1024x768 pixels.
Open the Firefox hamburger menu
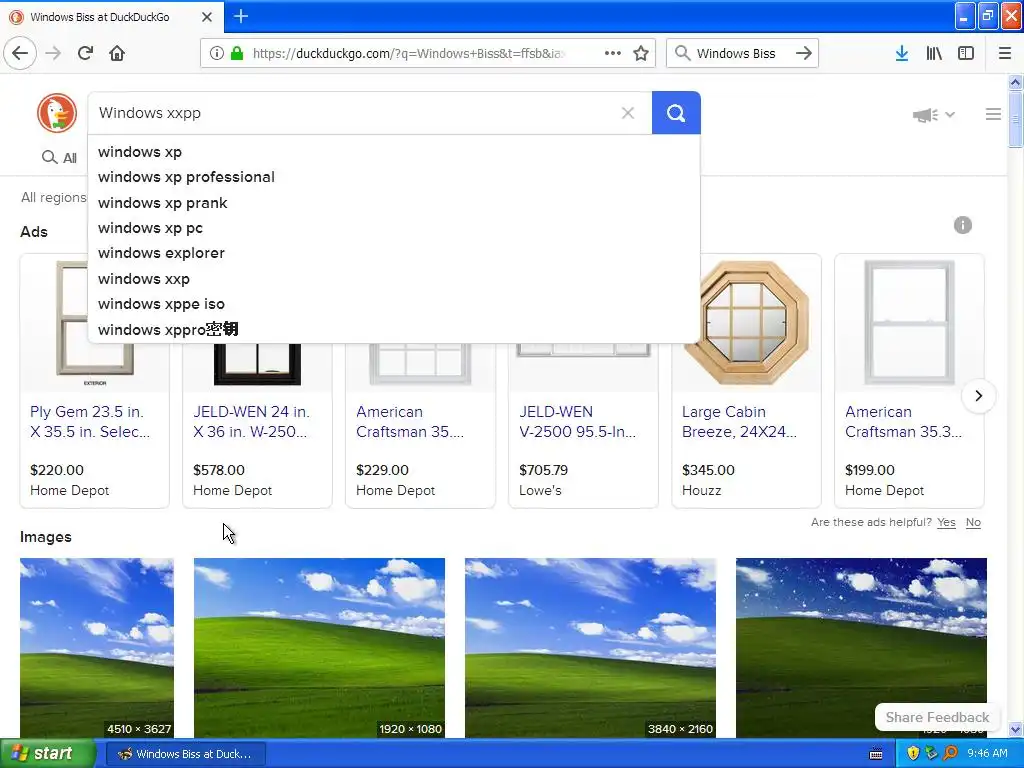pos(1005,53)
